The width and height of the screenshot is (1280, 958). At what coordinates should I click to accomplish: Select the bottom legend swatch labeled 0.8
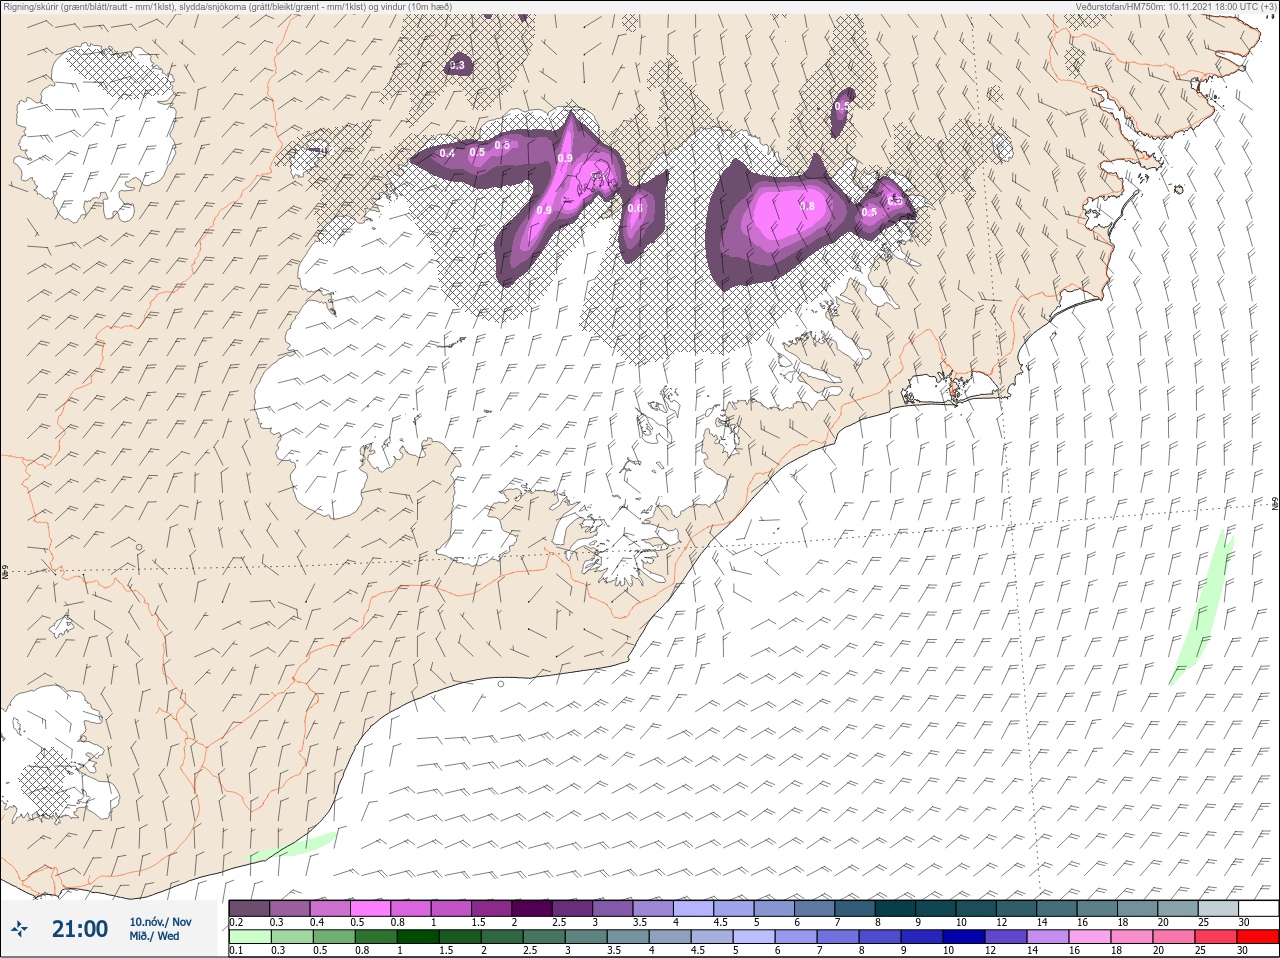tap(376, 937)
